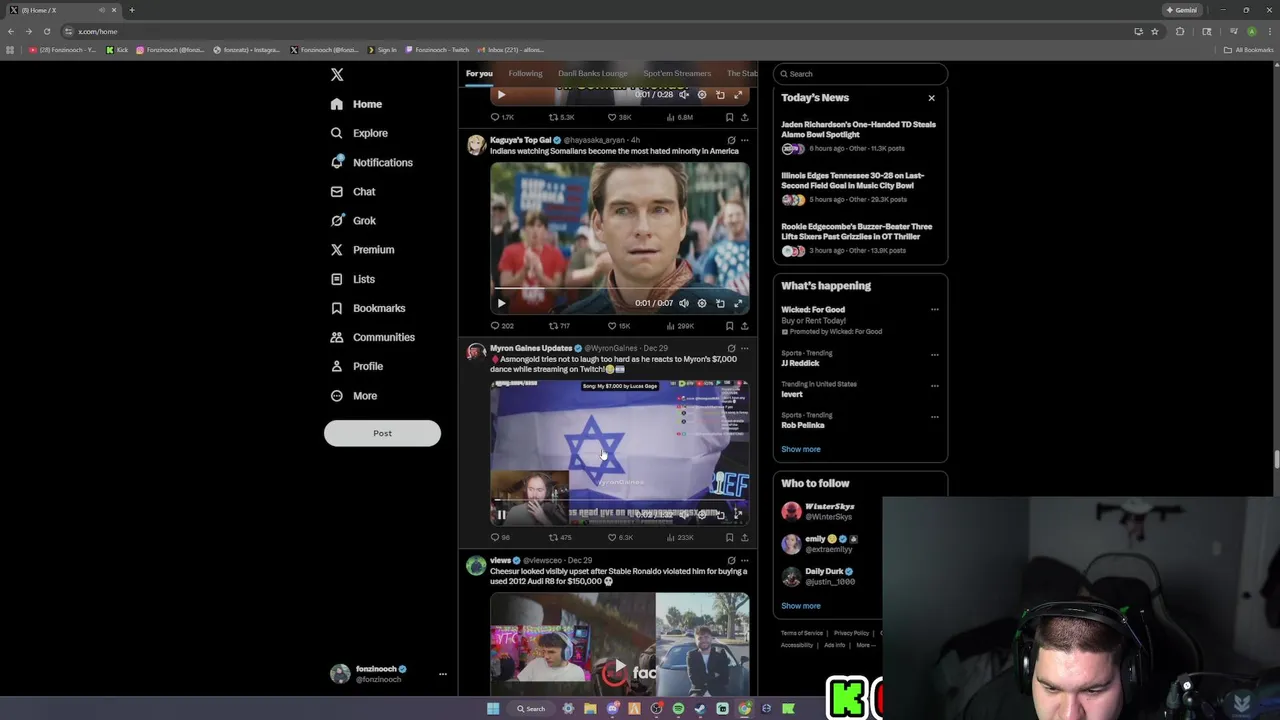The height and width of the screenshot is (720, 1280).
Task: Reload the browser page
Action: click(x=46, y=31)
